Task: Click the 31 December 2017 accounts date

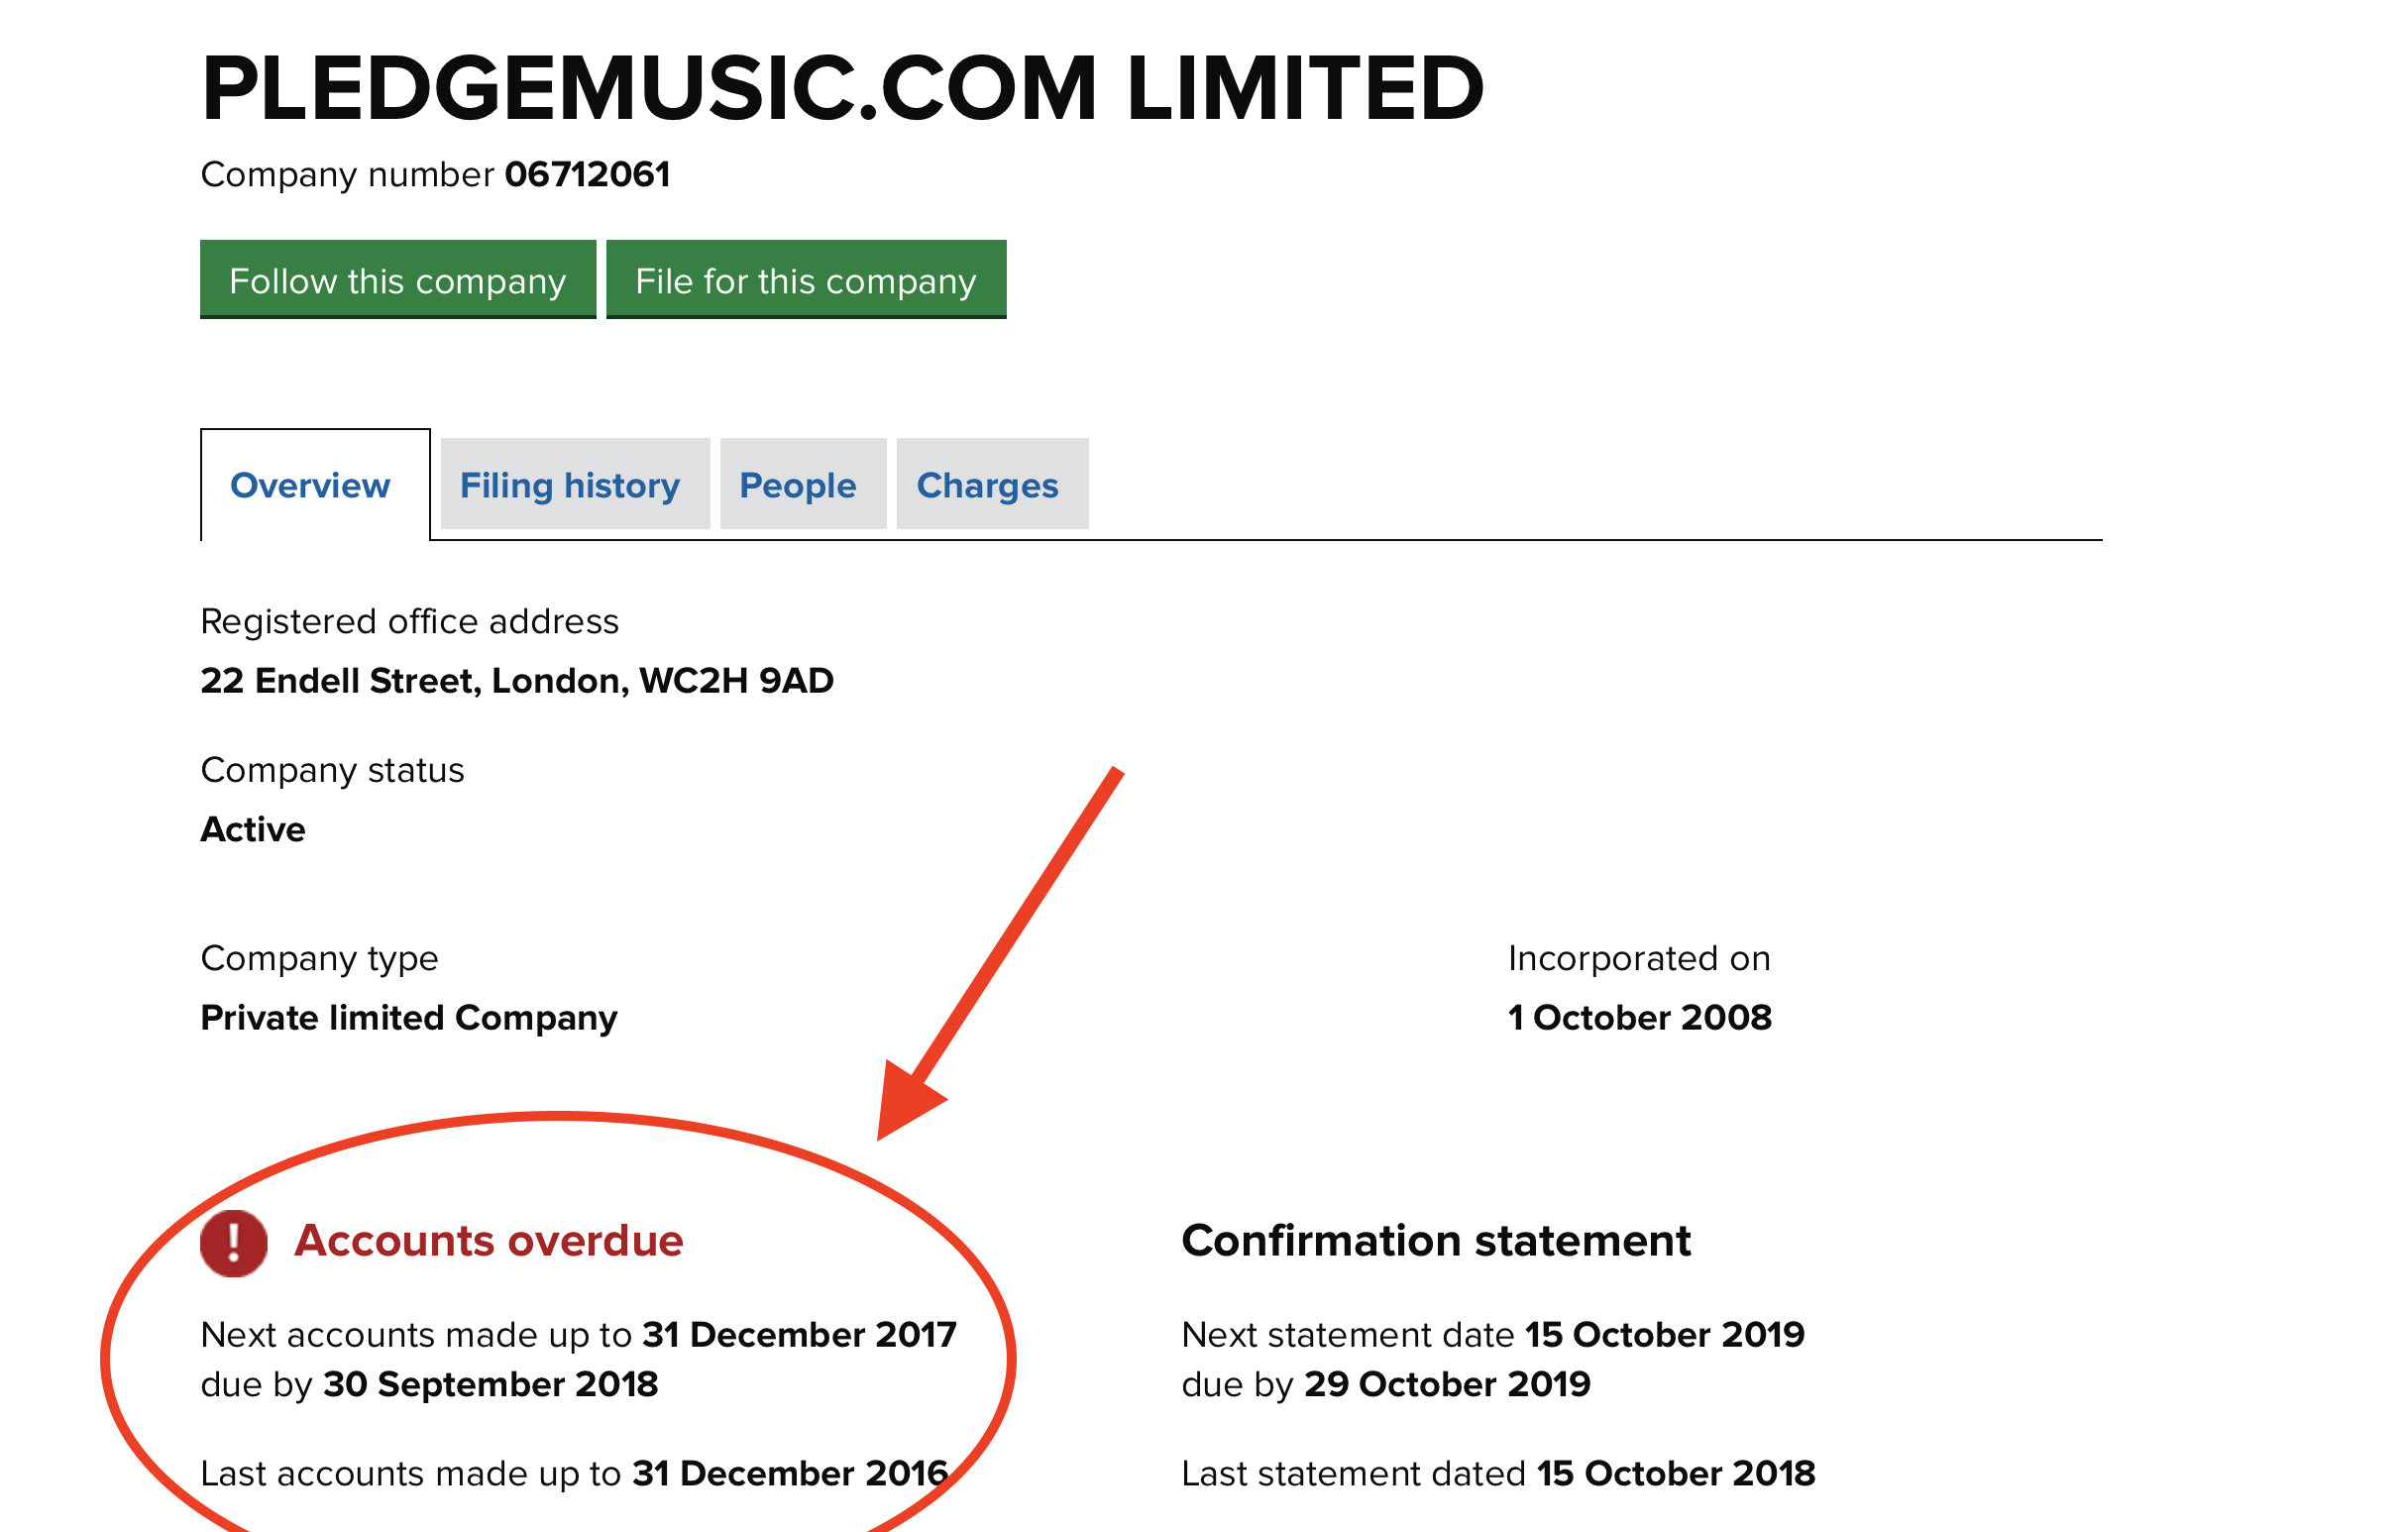Action: 799,1334
